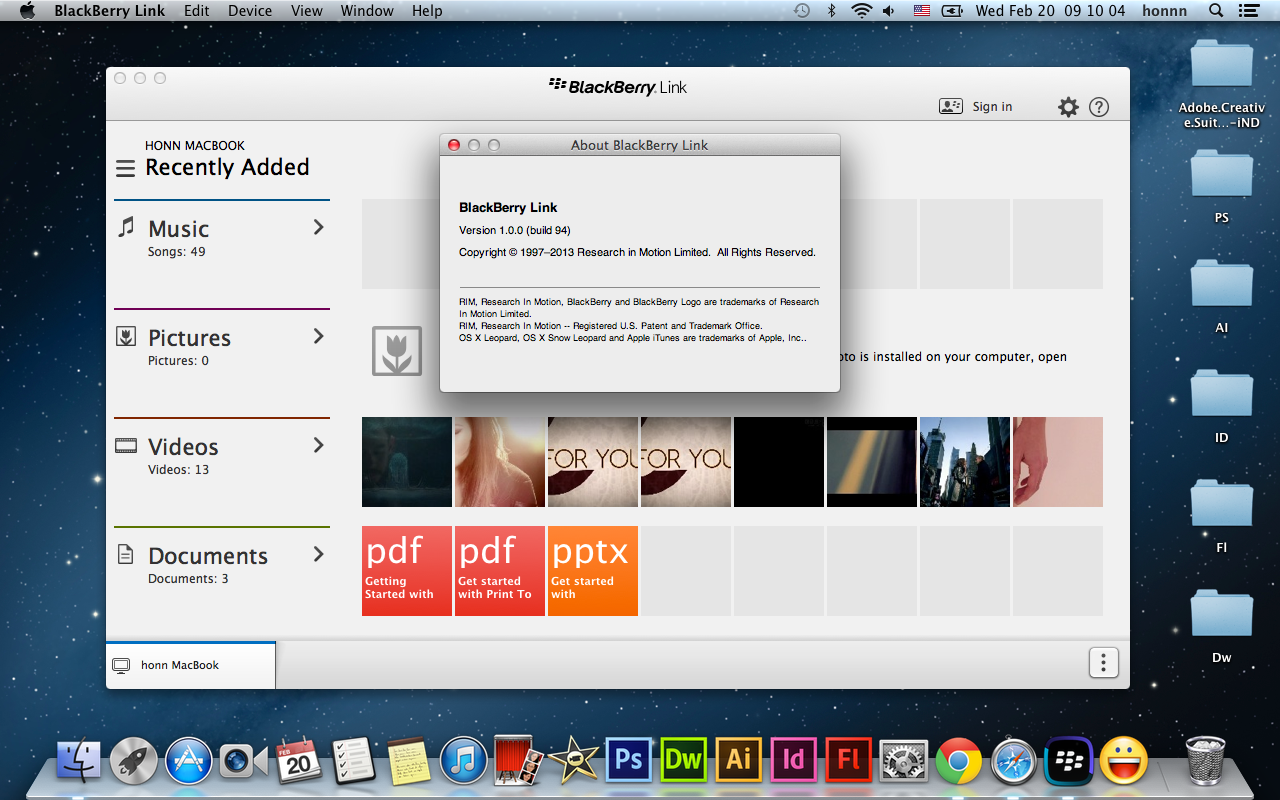Open the Edit menu
This screenshot has height=800, width=1280.
click(x=197, y=11)
